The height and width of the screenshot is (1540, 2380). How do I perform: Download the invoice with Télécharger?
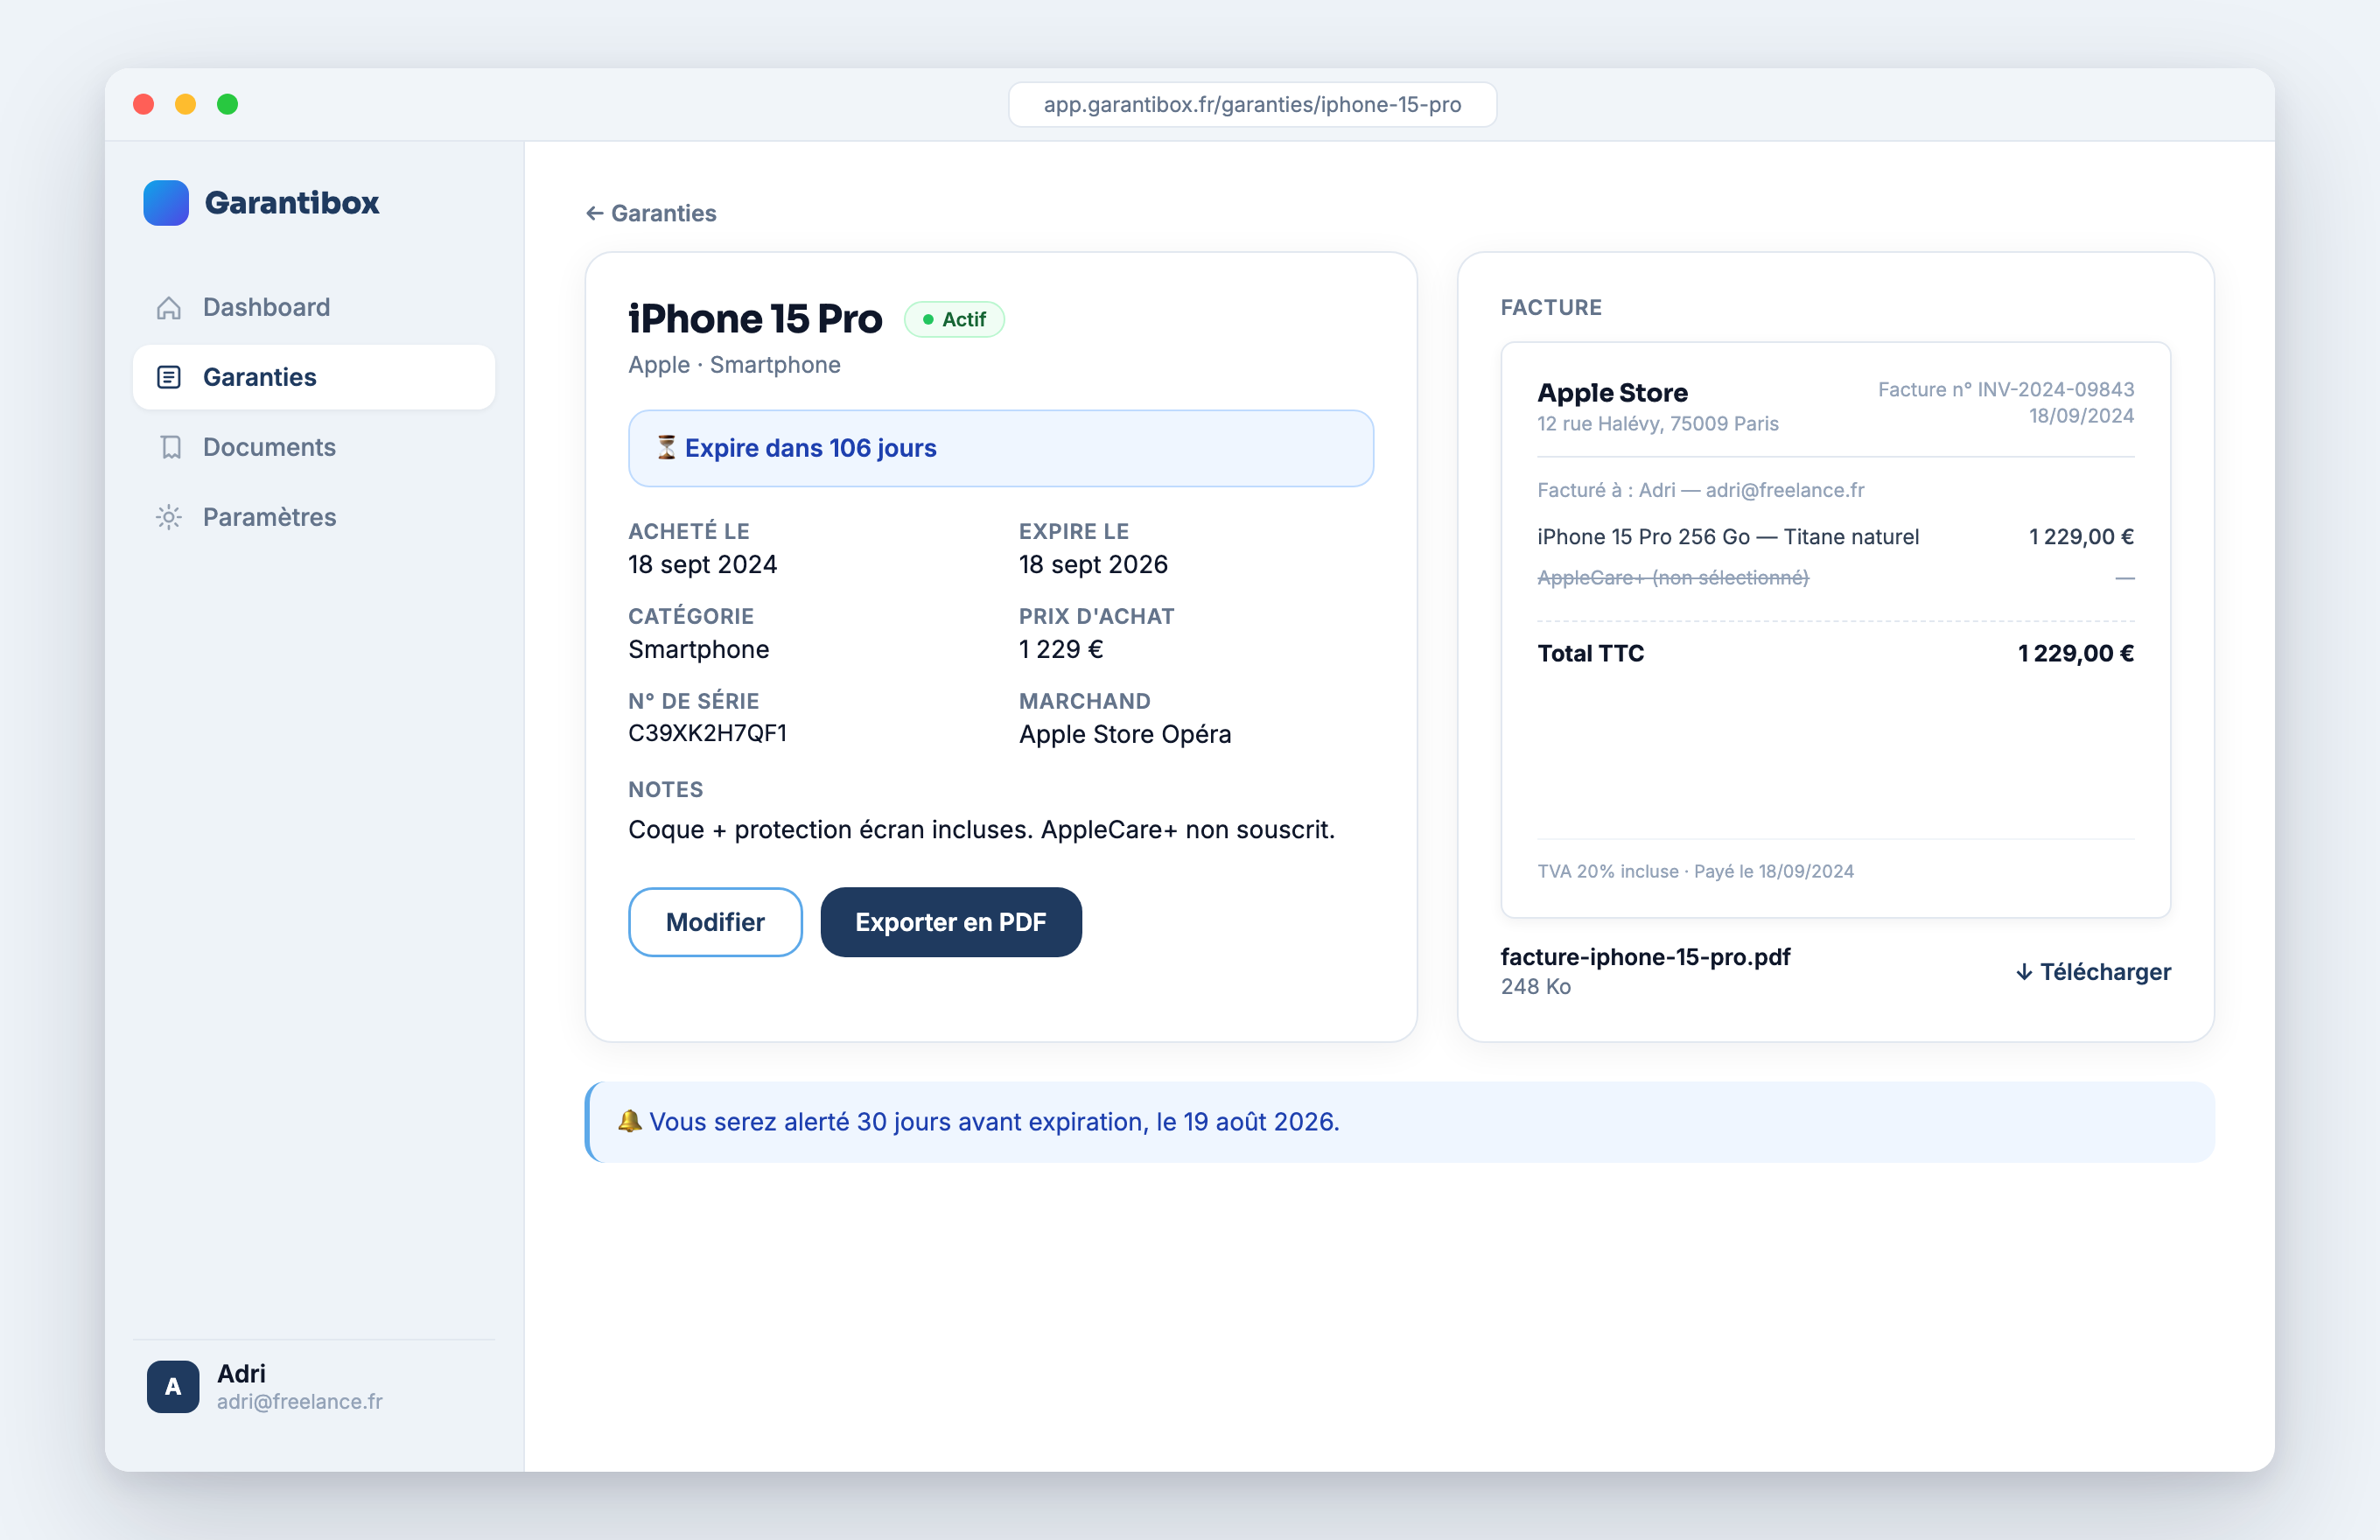pyautogui.click(x=2093, y=972)
